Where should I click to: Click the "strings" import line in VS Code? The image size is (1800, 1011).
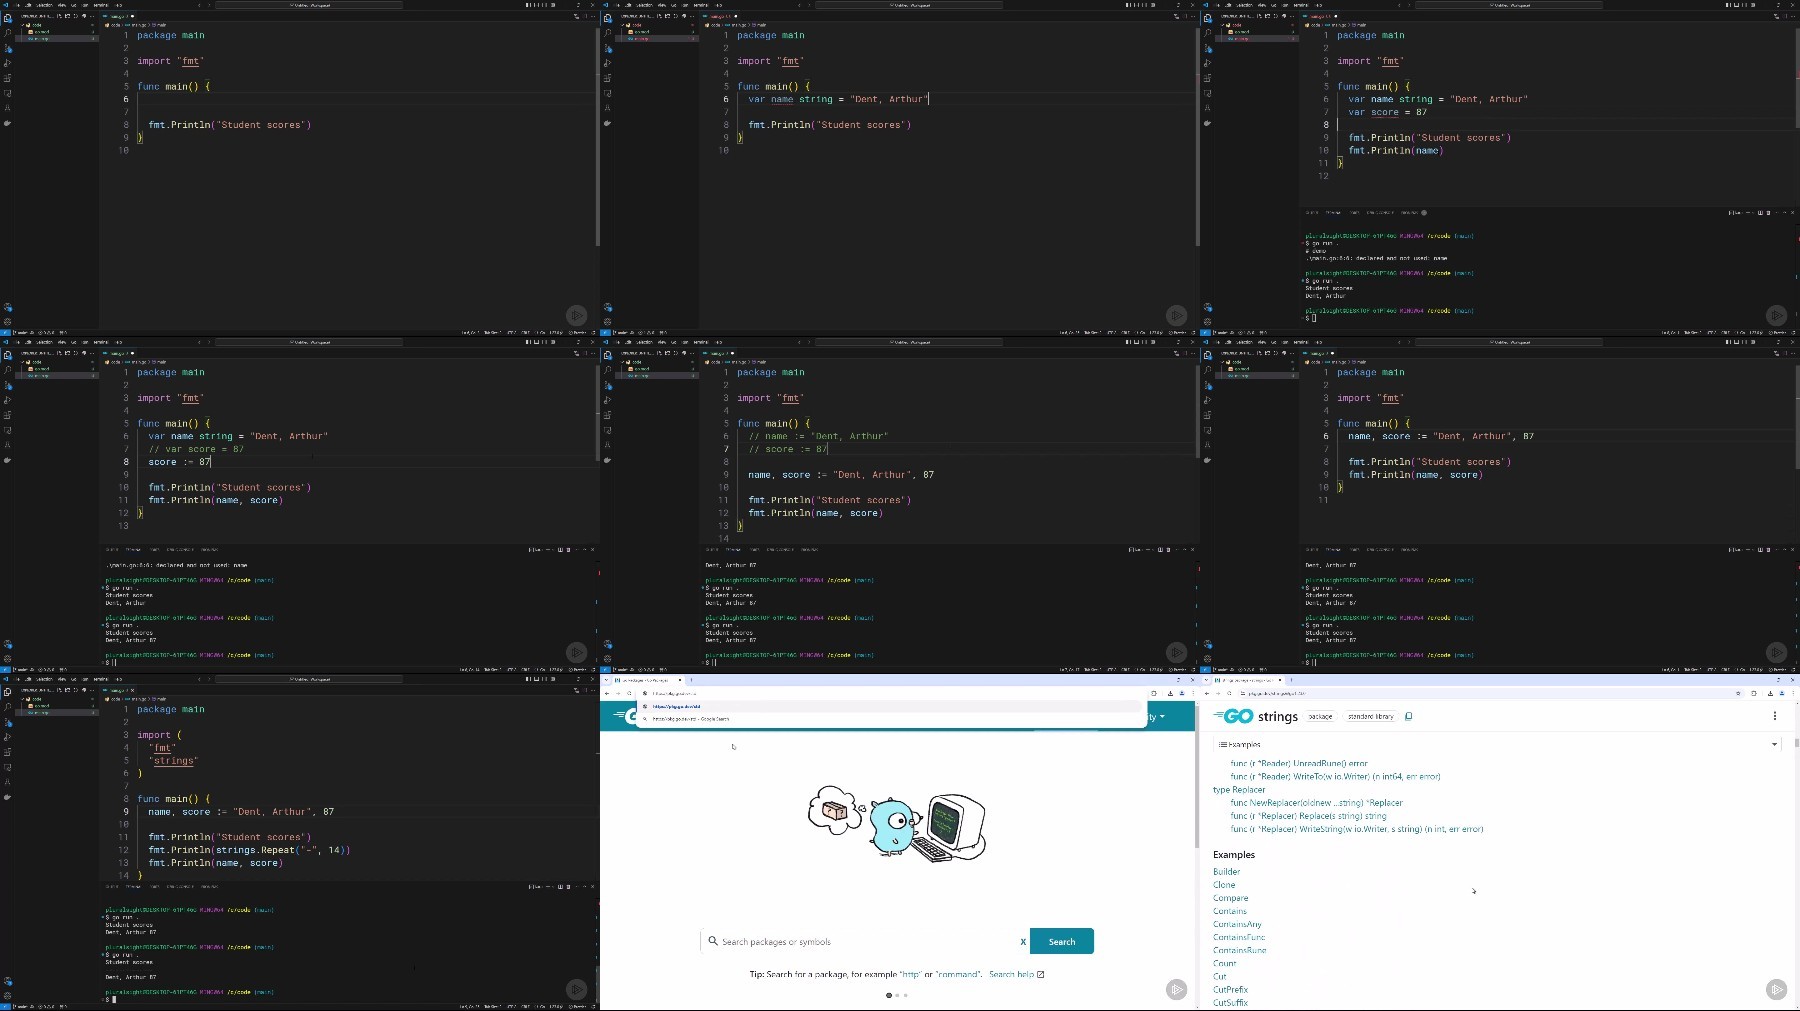(174, 760)
